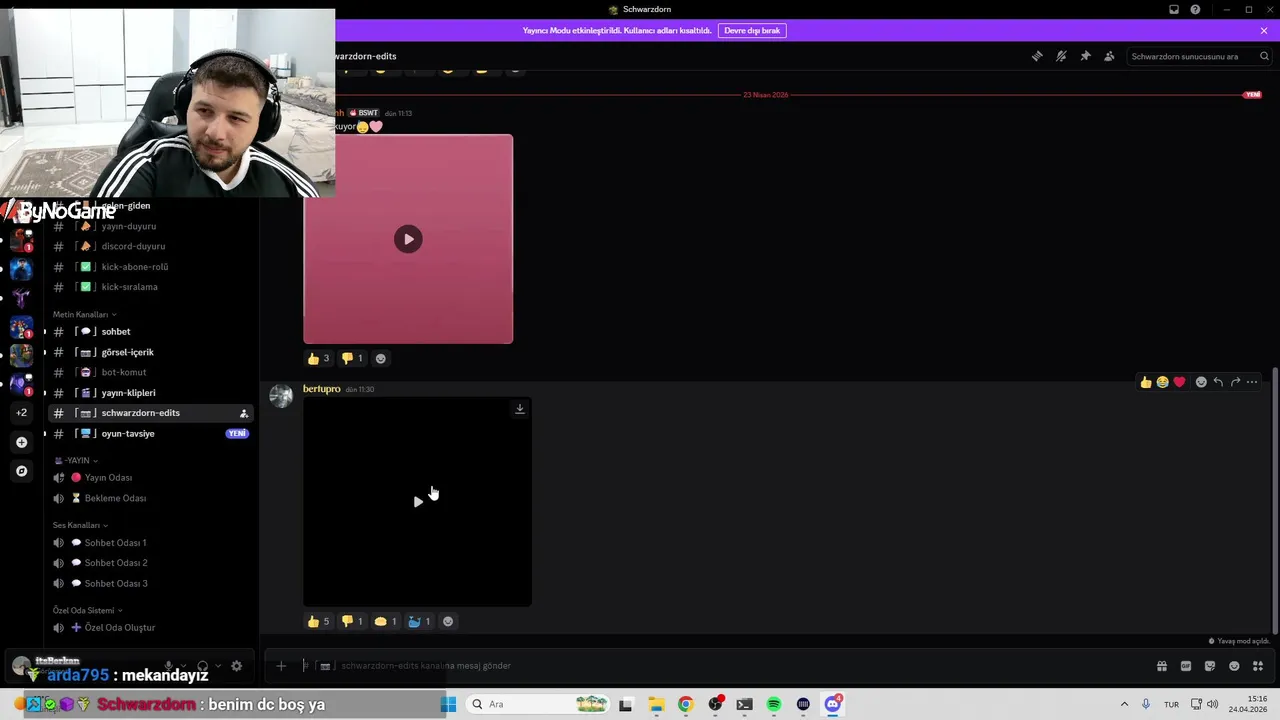
Task: Click the Devre dışı bırak button
Action: (x=752, y=31)
